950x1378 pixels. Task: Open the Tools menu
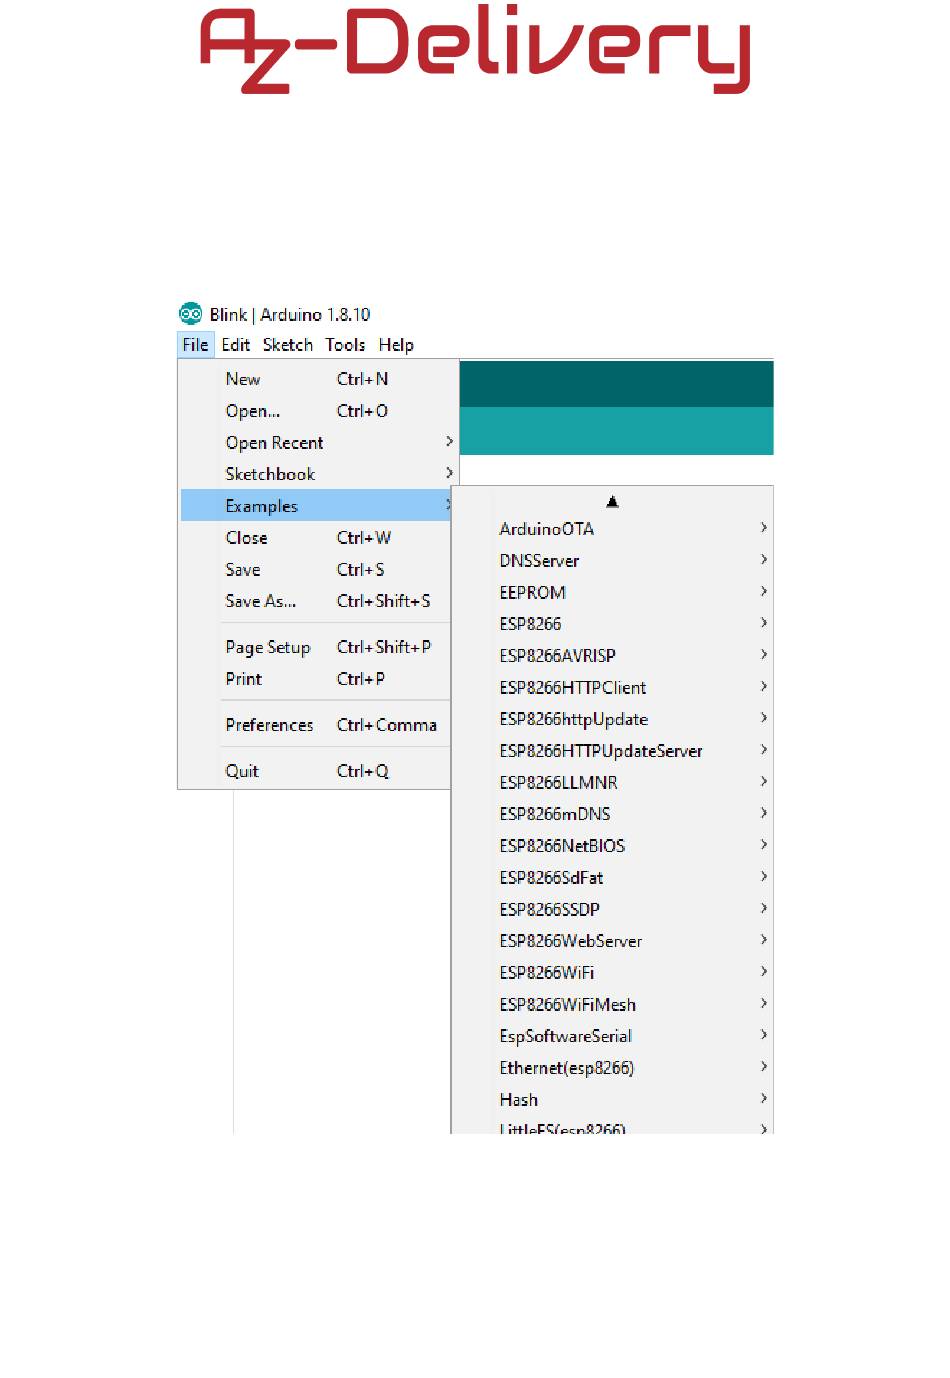coord(345,345)
